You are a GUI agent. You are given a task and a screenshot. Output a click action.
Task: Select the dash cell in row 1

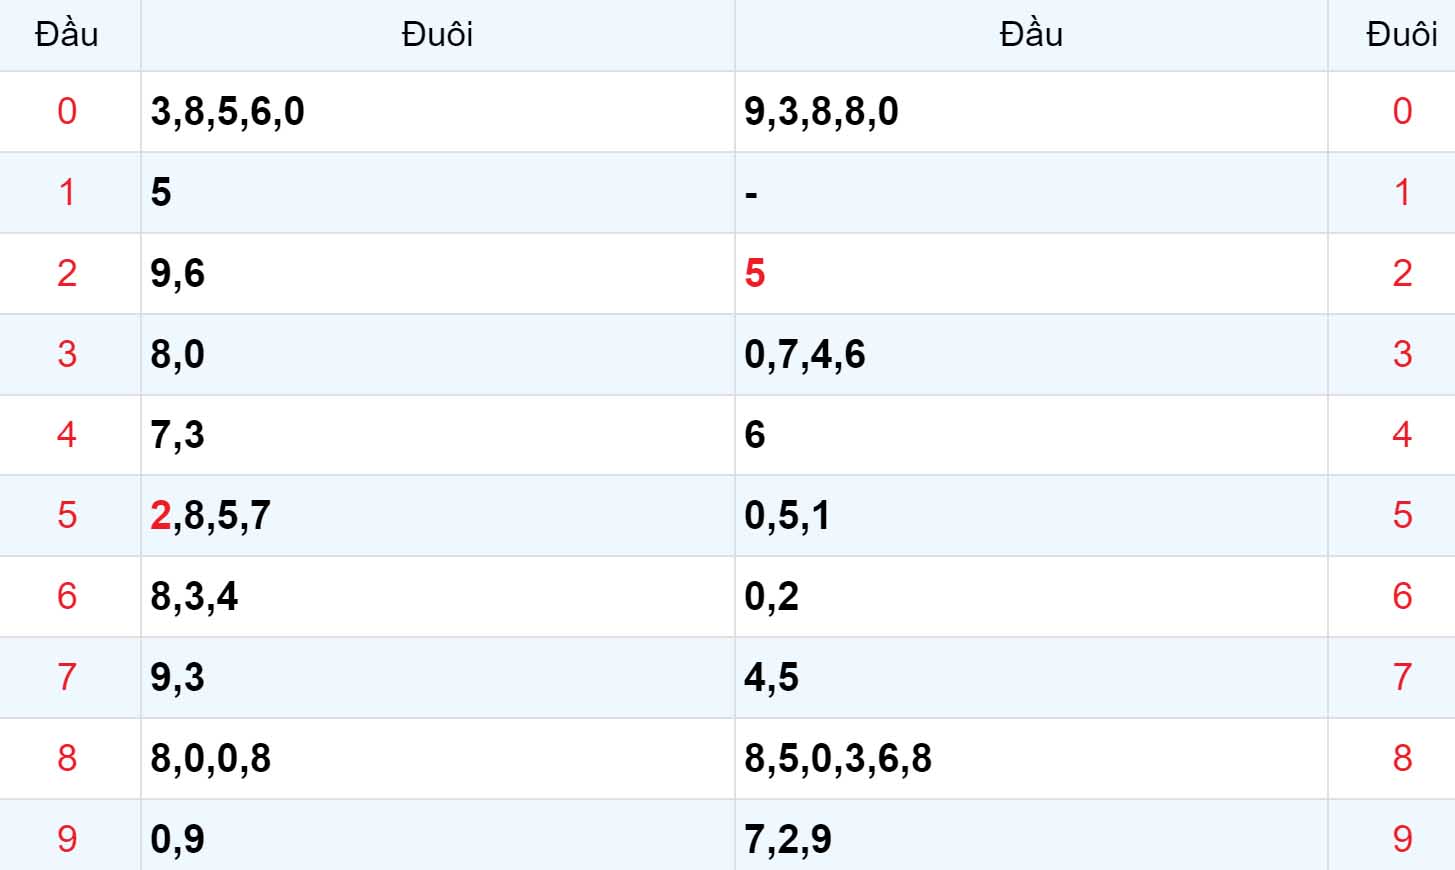[1031, 192]
